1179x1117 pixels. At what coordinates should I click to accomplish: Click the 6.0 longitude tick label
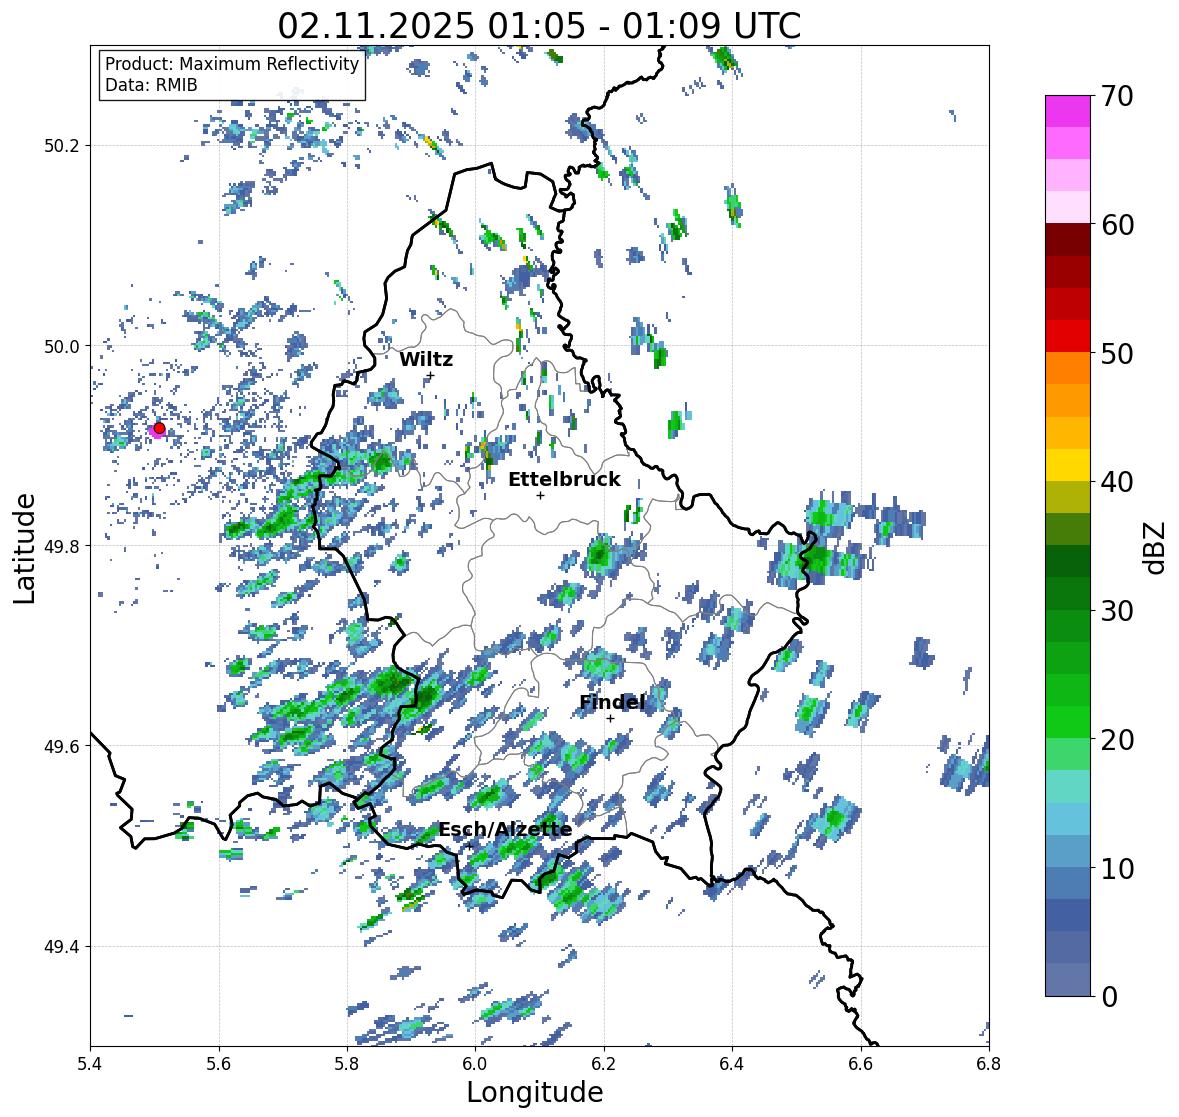point(475,1063)
